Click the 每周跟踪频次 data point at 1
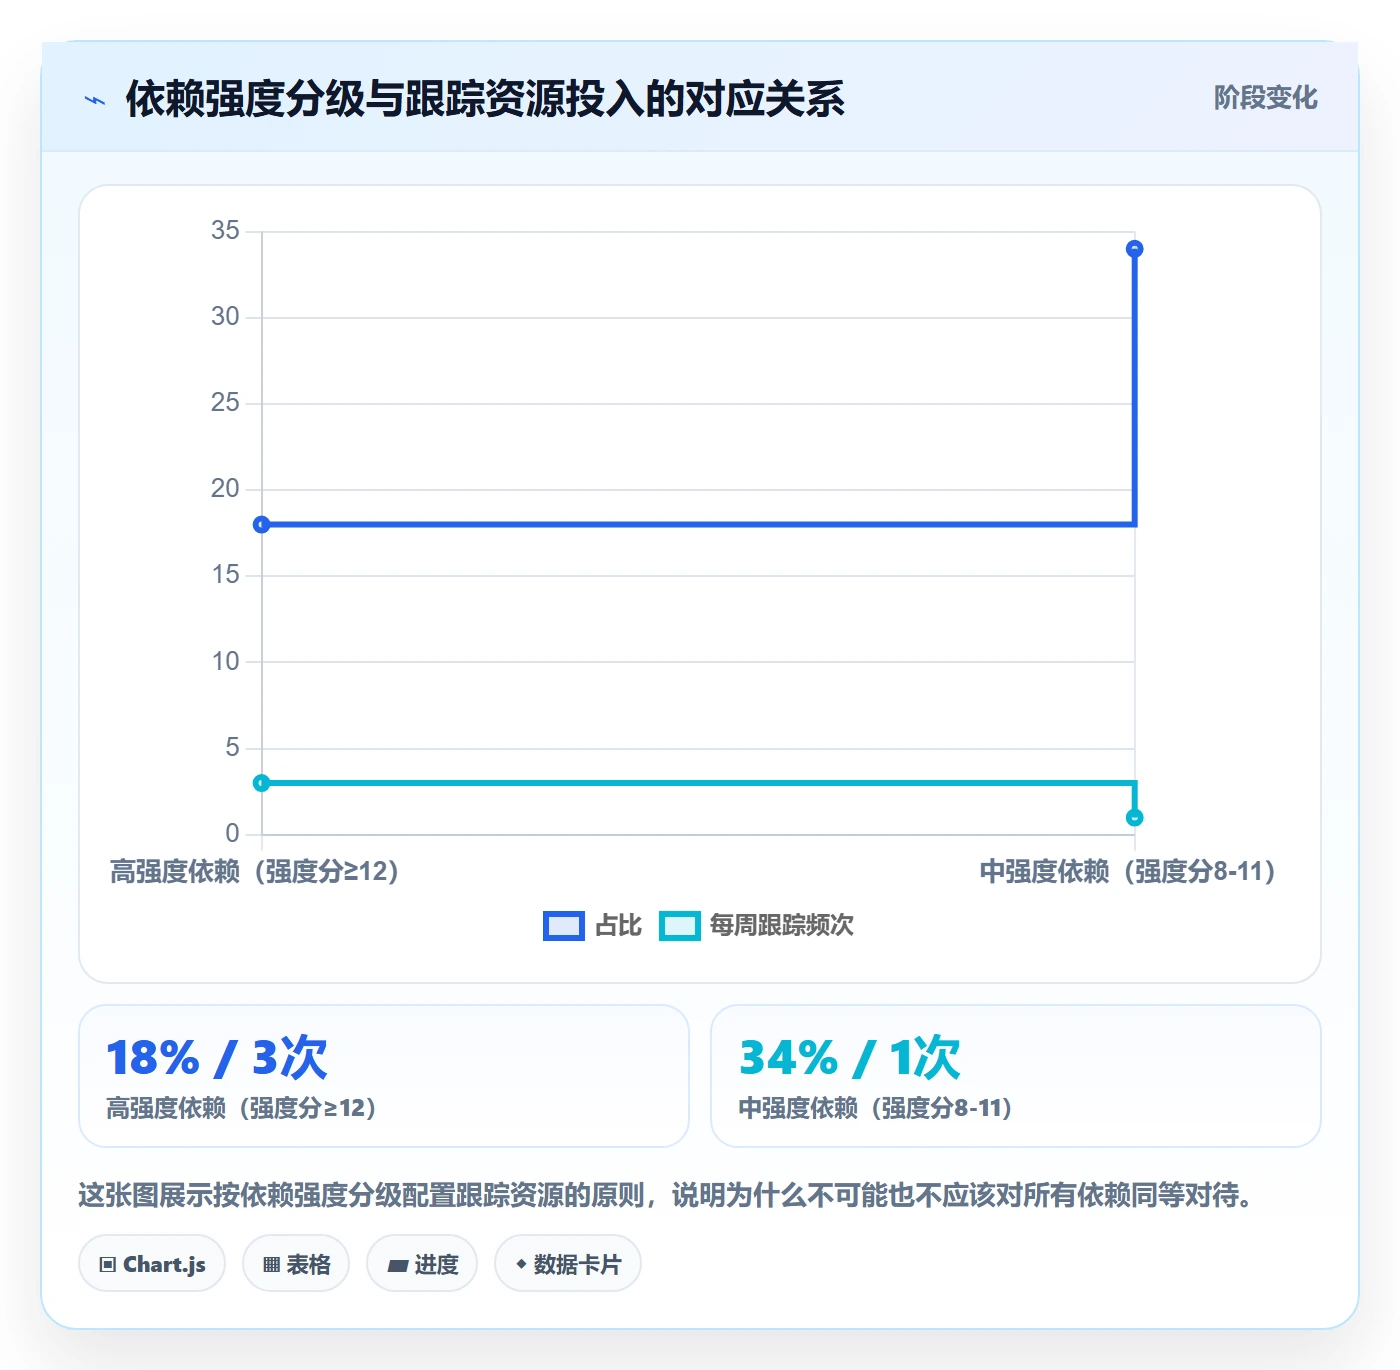The image size is (1400, 1370). pyautogui.click(x=1134, y=818)
